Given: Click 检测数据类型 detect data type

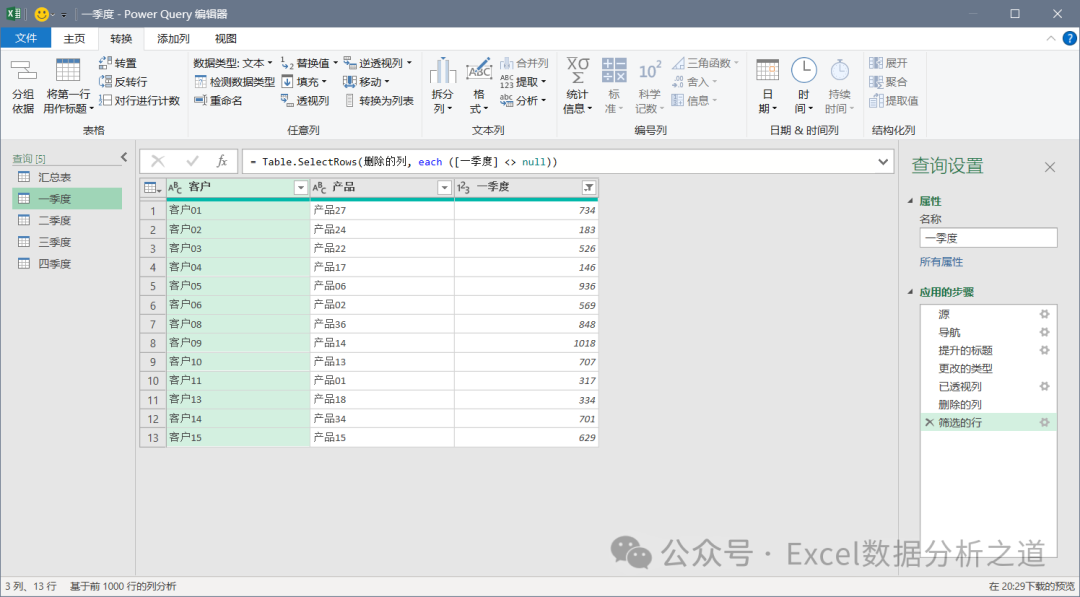Looking at the screenshot, I should 234,82.
